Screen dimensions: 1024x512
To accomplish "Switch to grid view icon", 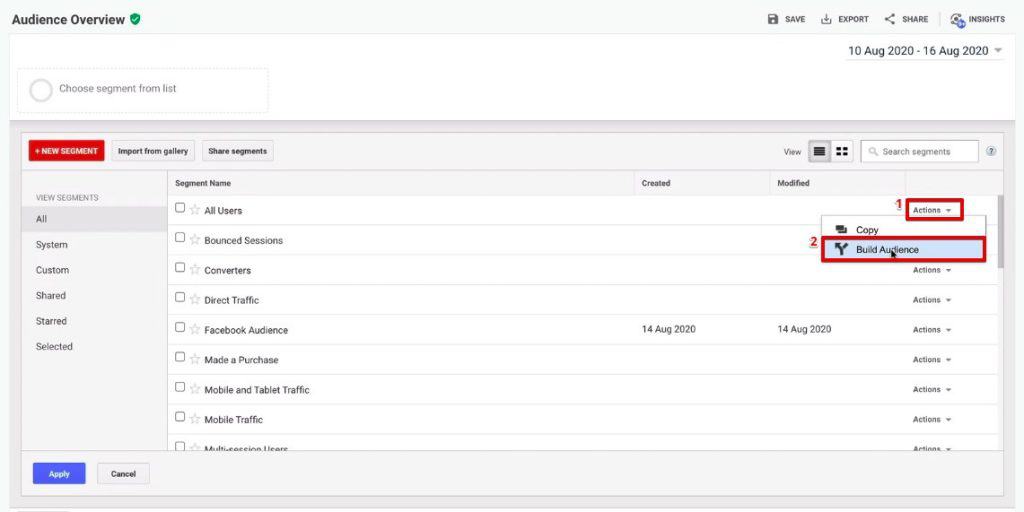I will pyautogui.click(x=842, y=152).
